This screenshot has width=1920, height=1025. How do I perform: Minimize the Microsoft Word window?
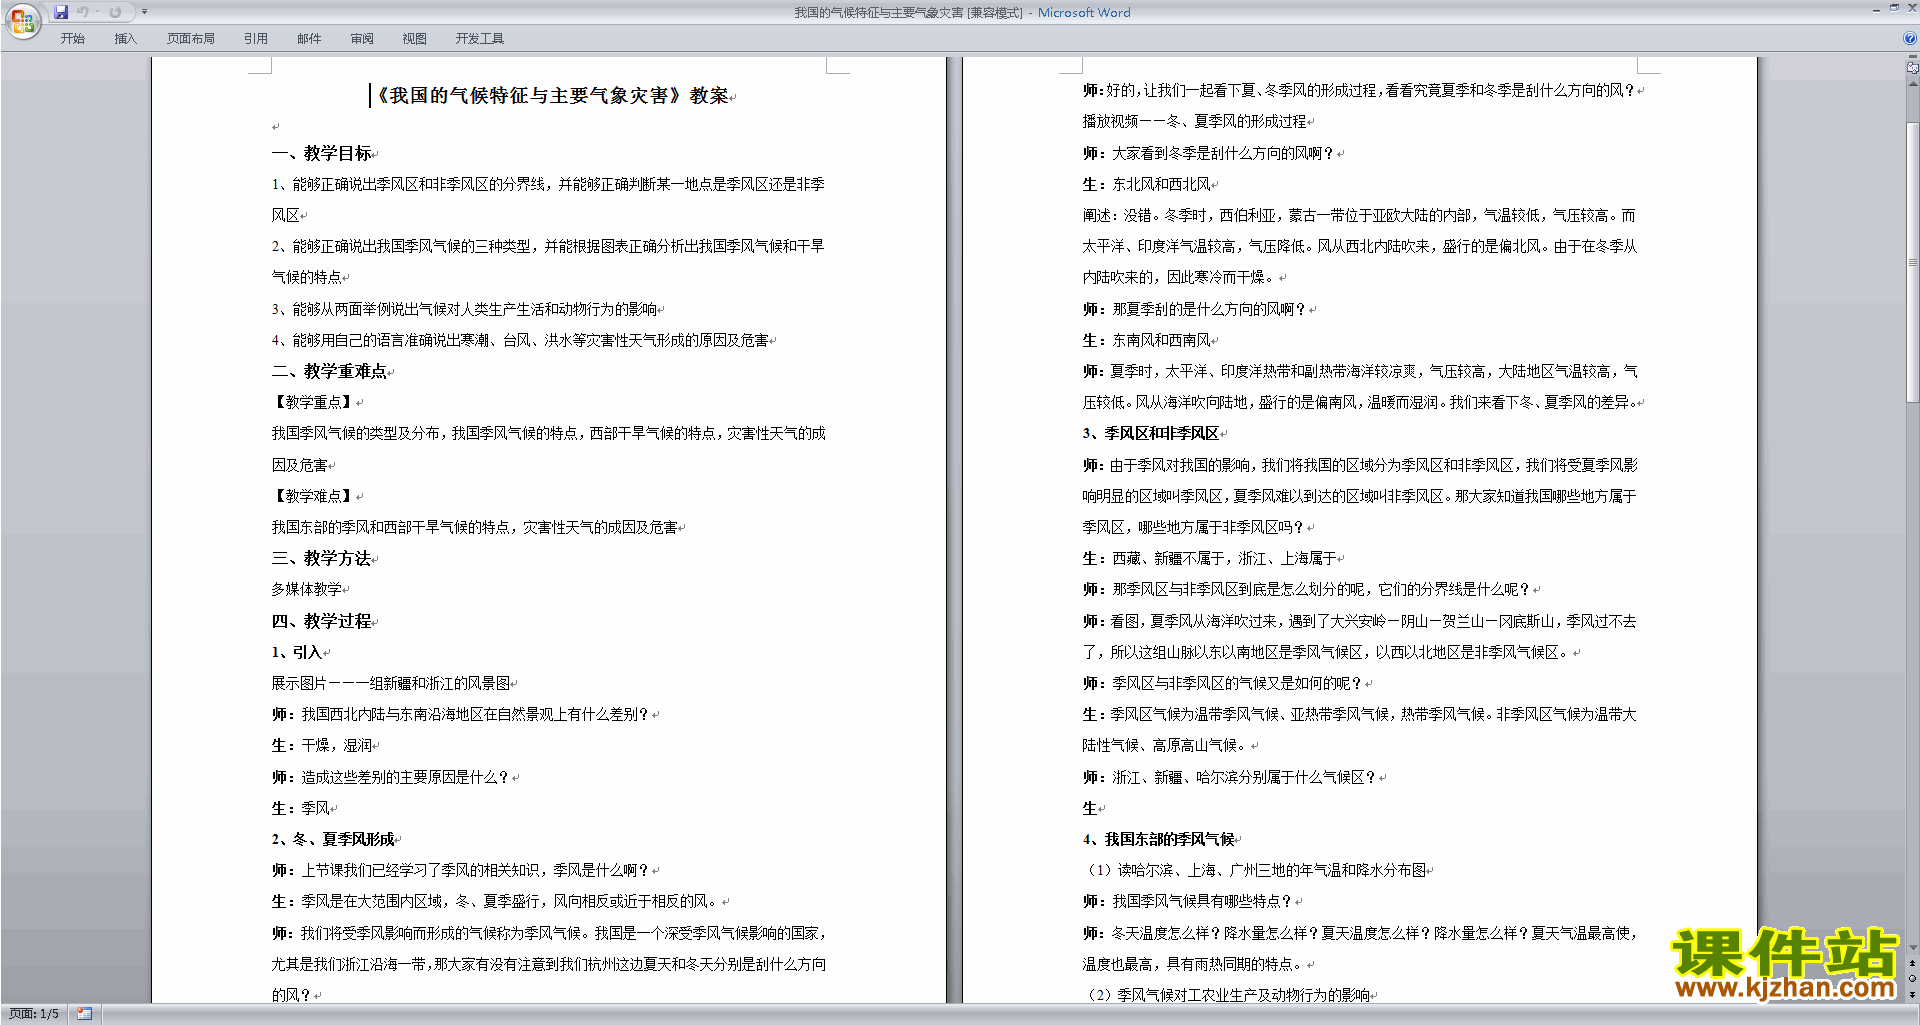coord(1875,9)
